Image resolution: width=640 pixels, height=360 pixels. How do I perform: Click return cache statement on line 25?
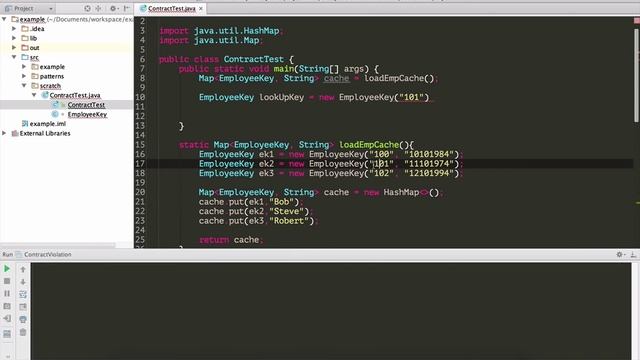click(x=231, y=240)
